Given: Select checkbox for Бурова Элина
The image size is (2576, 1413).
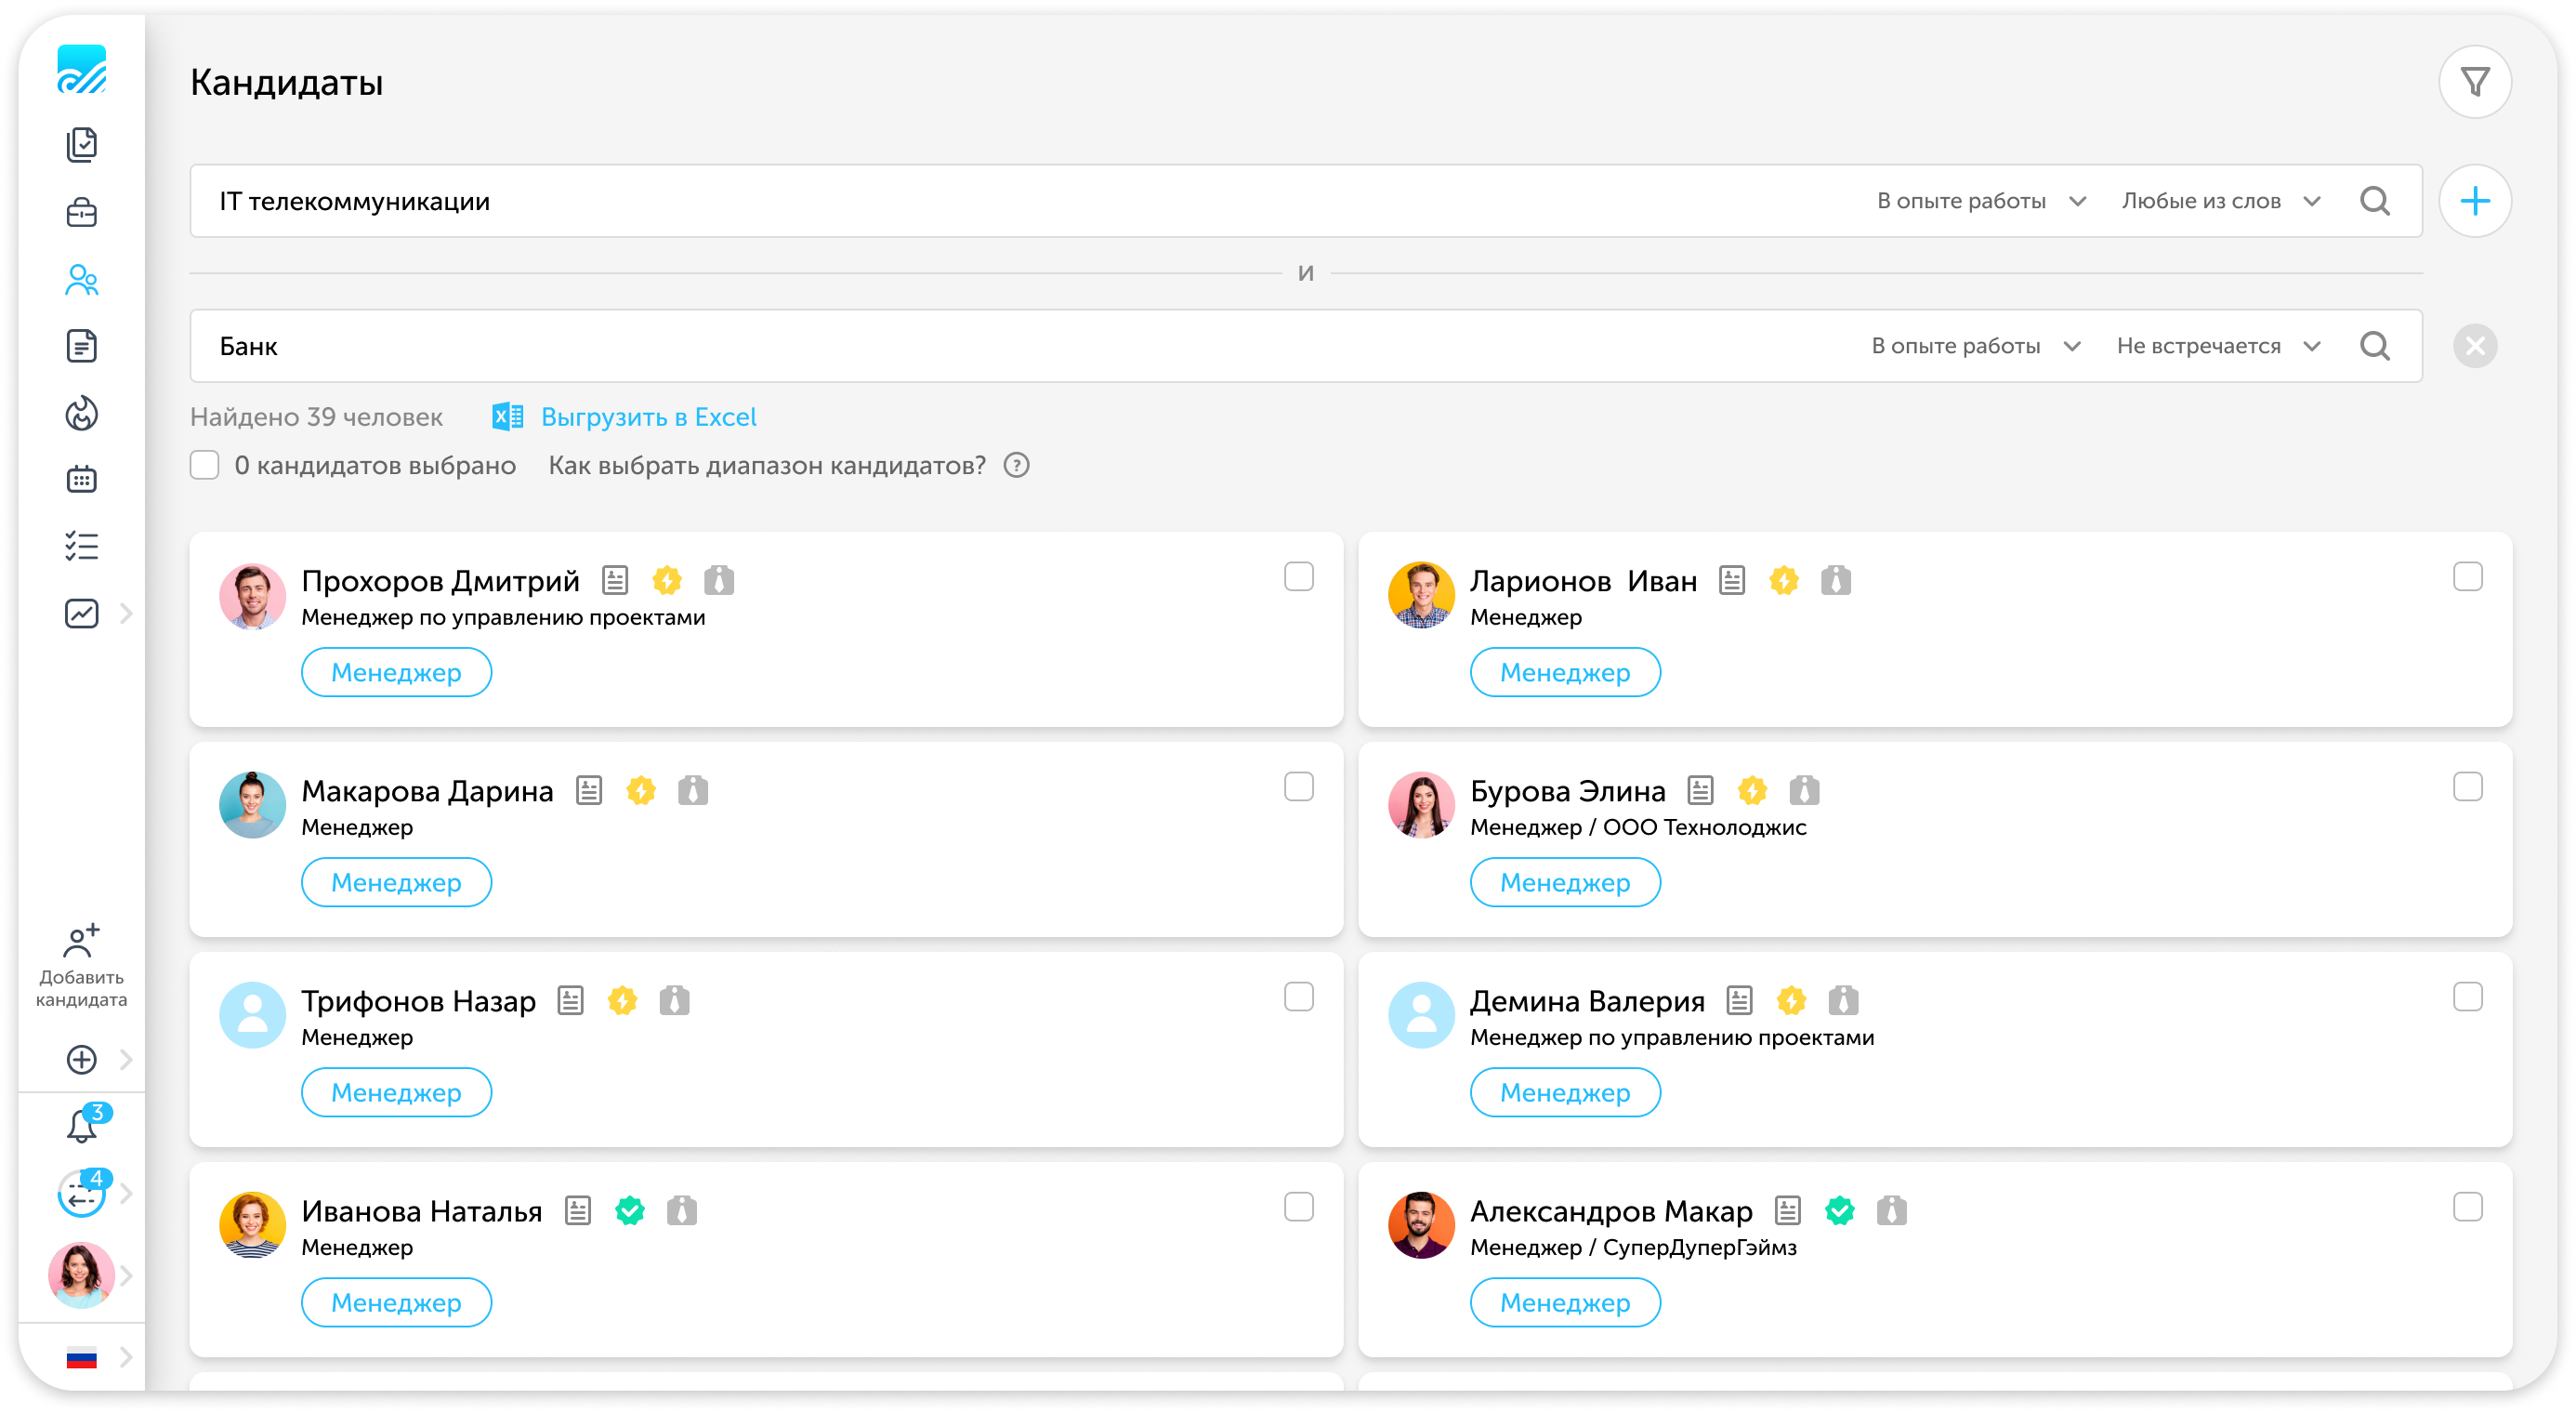Looking at the screenshot, I should 2468,787.
